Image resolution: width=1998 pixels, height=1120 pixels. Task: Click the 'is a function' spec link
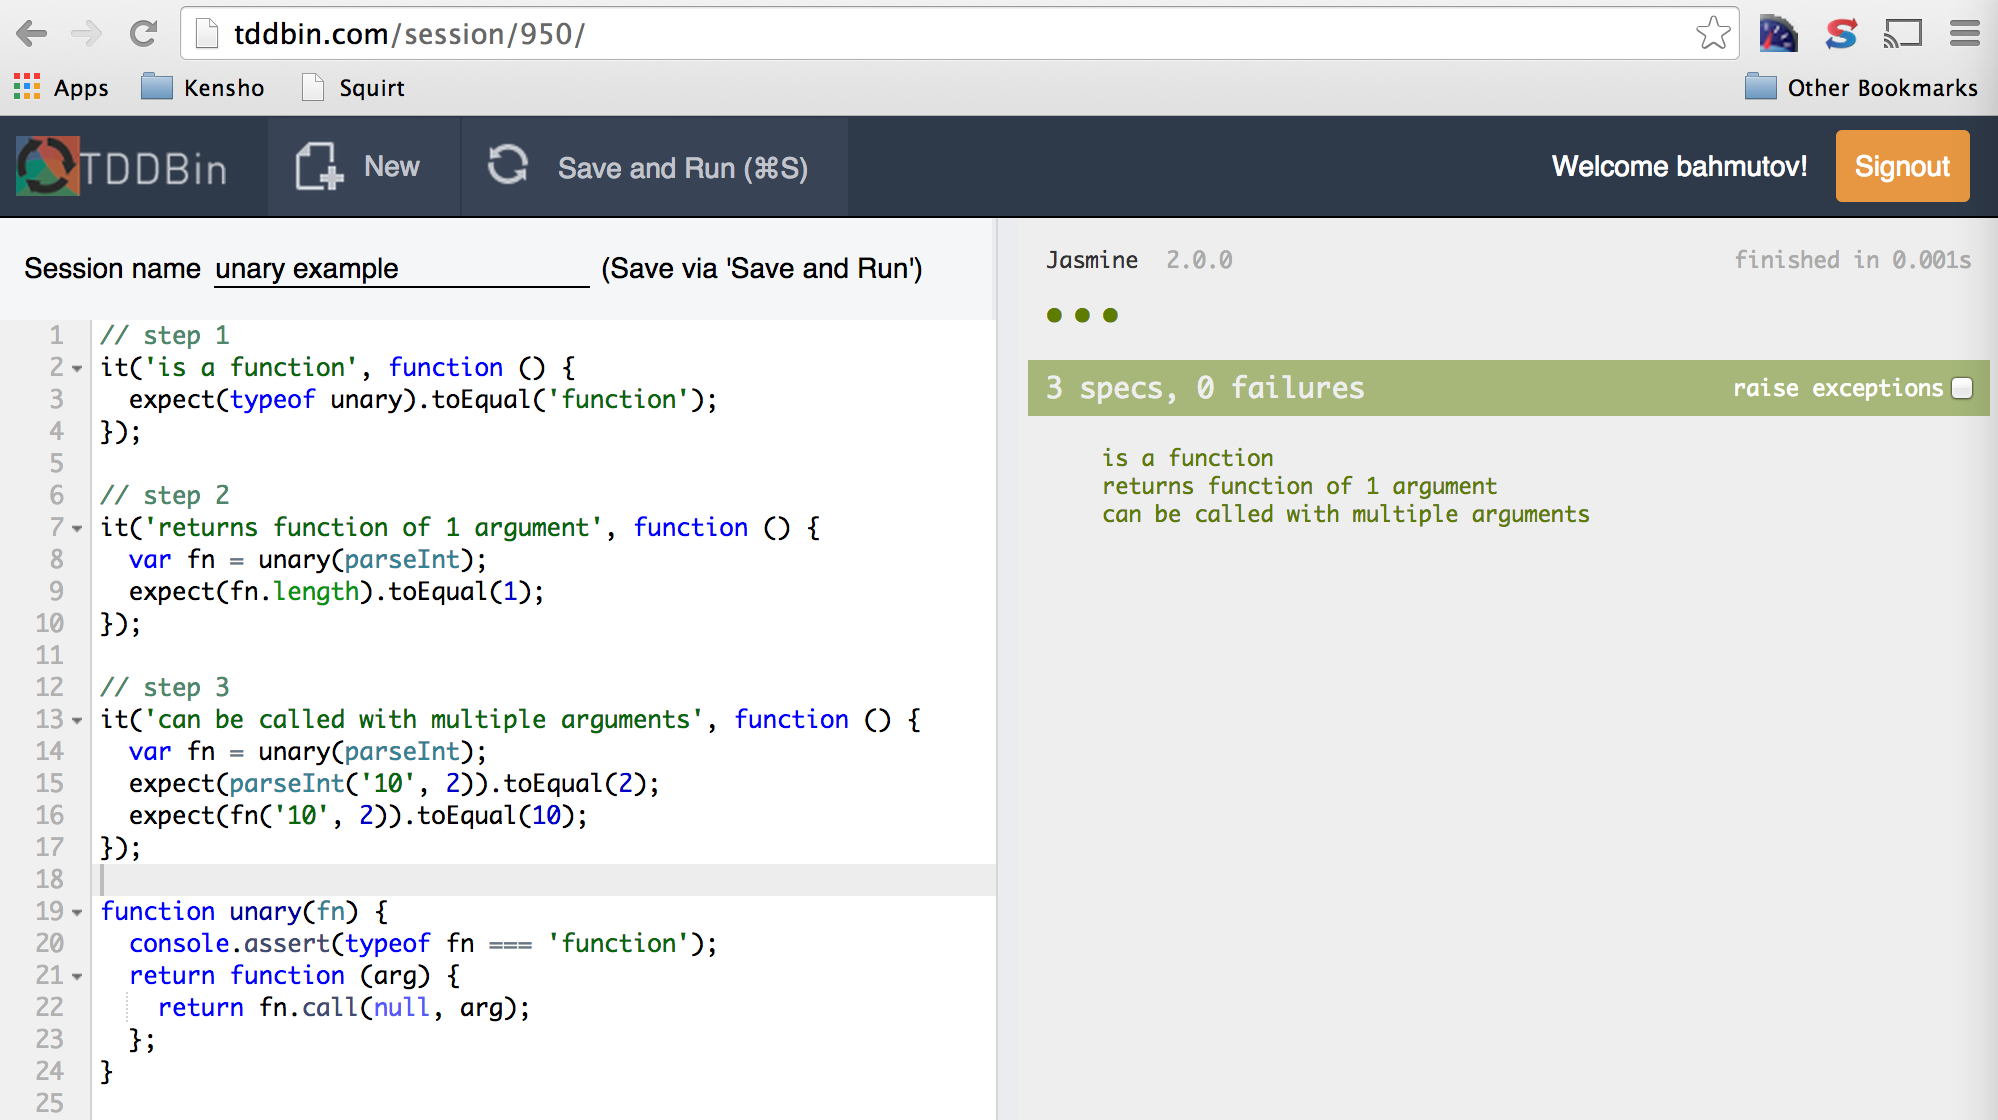click(x=1187, y=458)
